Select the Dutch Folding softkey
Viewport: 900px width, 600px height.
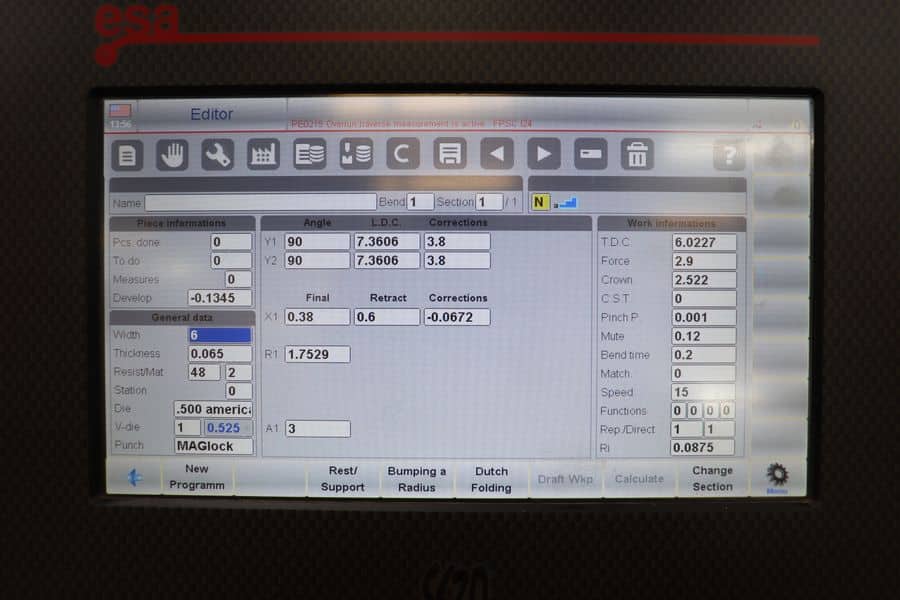tap(491, 479)
